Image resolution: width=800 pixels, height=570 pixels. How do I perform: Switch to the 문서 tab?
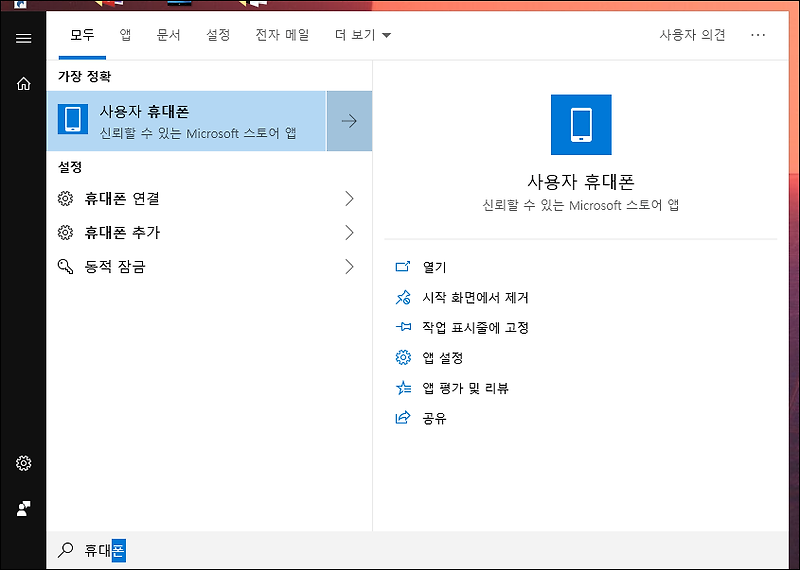168,35
